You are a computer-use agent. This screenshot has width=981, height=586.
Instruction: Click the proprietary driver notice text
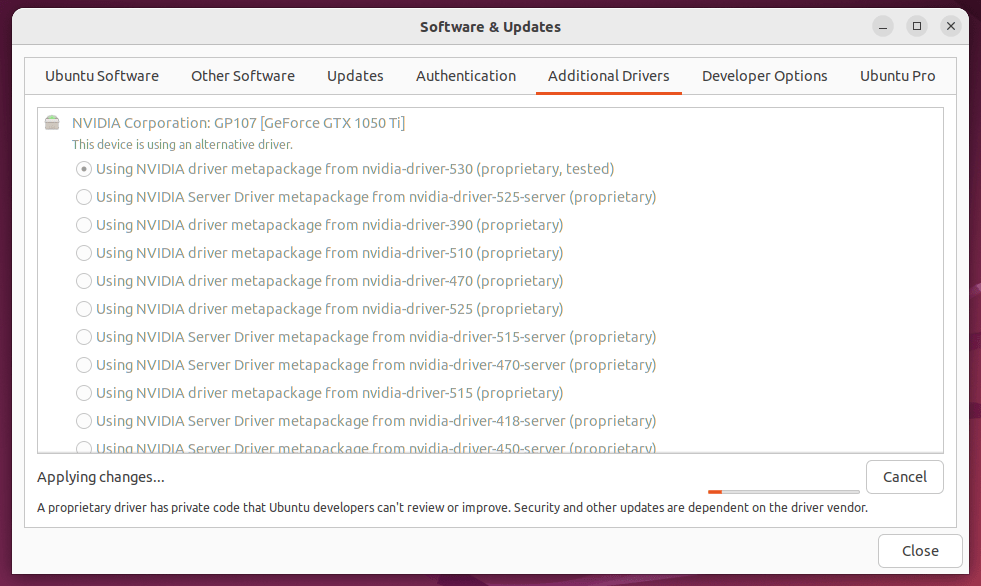452,508
